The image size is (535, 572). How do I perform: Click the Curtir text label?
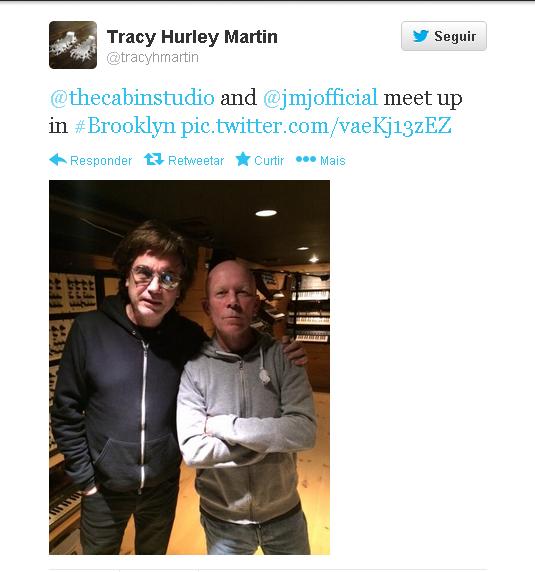269,161
